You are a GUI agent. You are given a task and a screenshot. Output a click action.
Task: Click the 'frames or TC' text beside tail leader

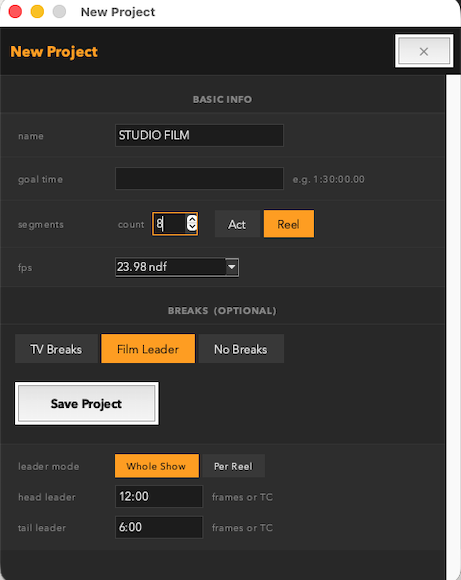pyautogui.click(x=242, y=527)
